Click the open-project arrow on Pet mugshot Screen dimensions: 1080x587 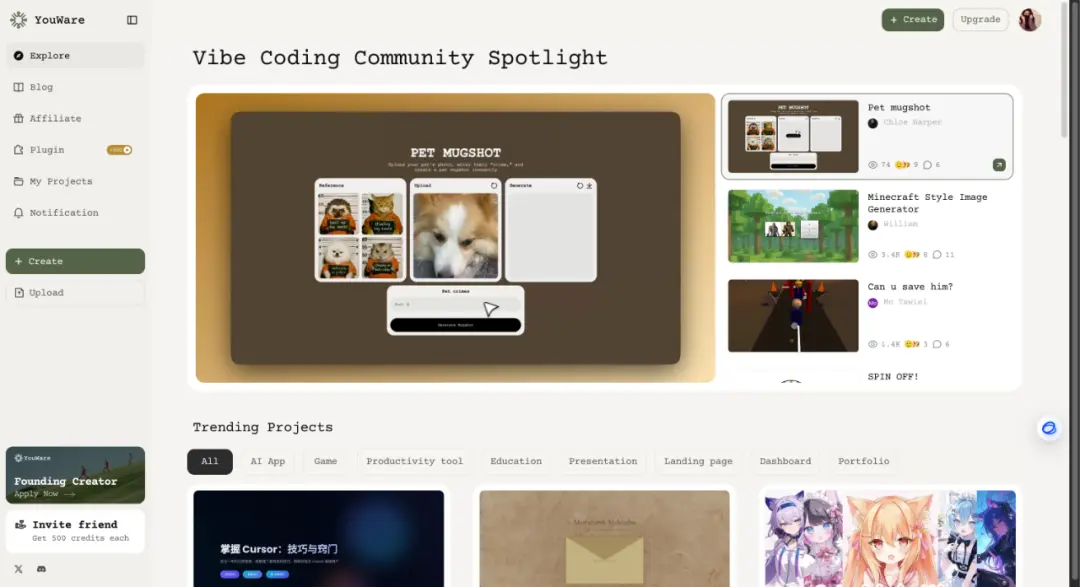click(999, 165)
